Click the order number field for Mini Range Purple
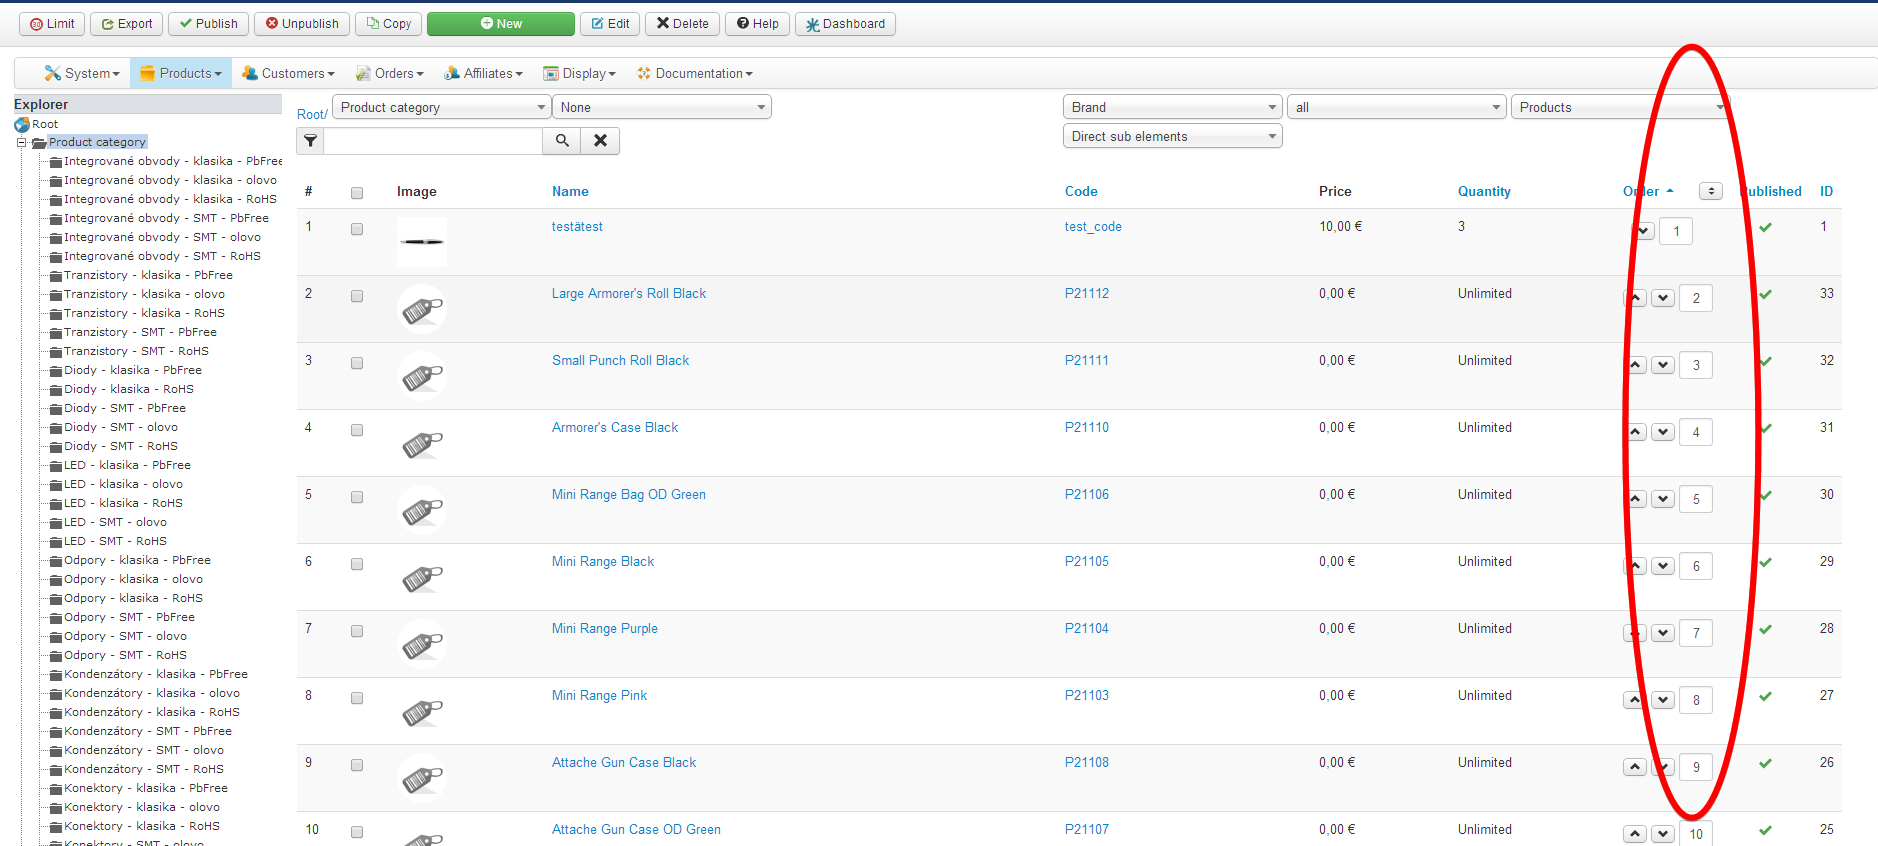1878x846 pixels. (x=1696, y=633)
